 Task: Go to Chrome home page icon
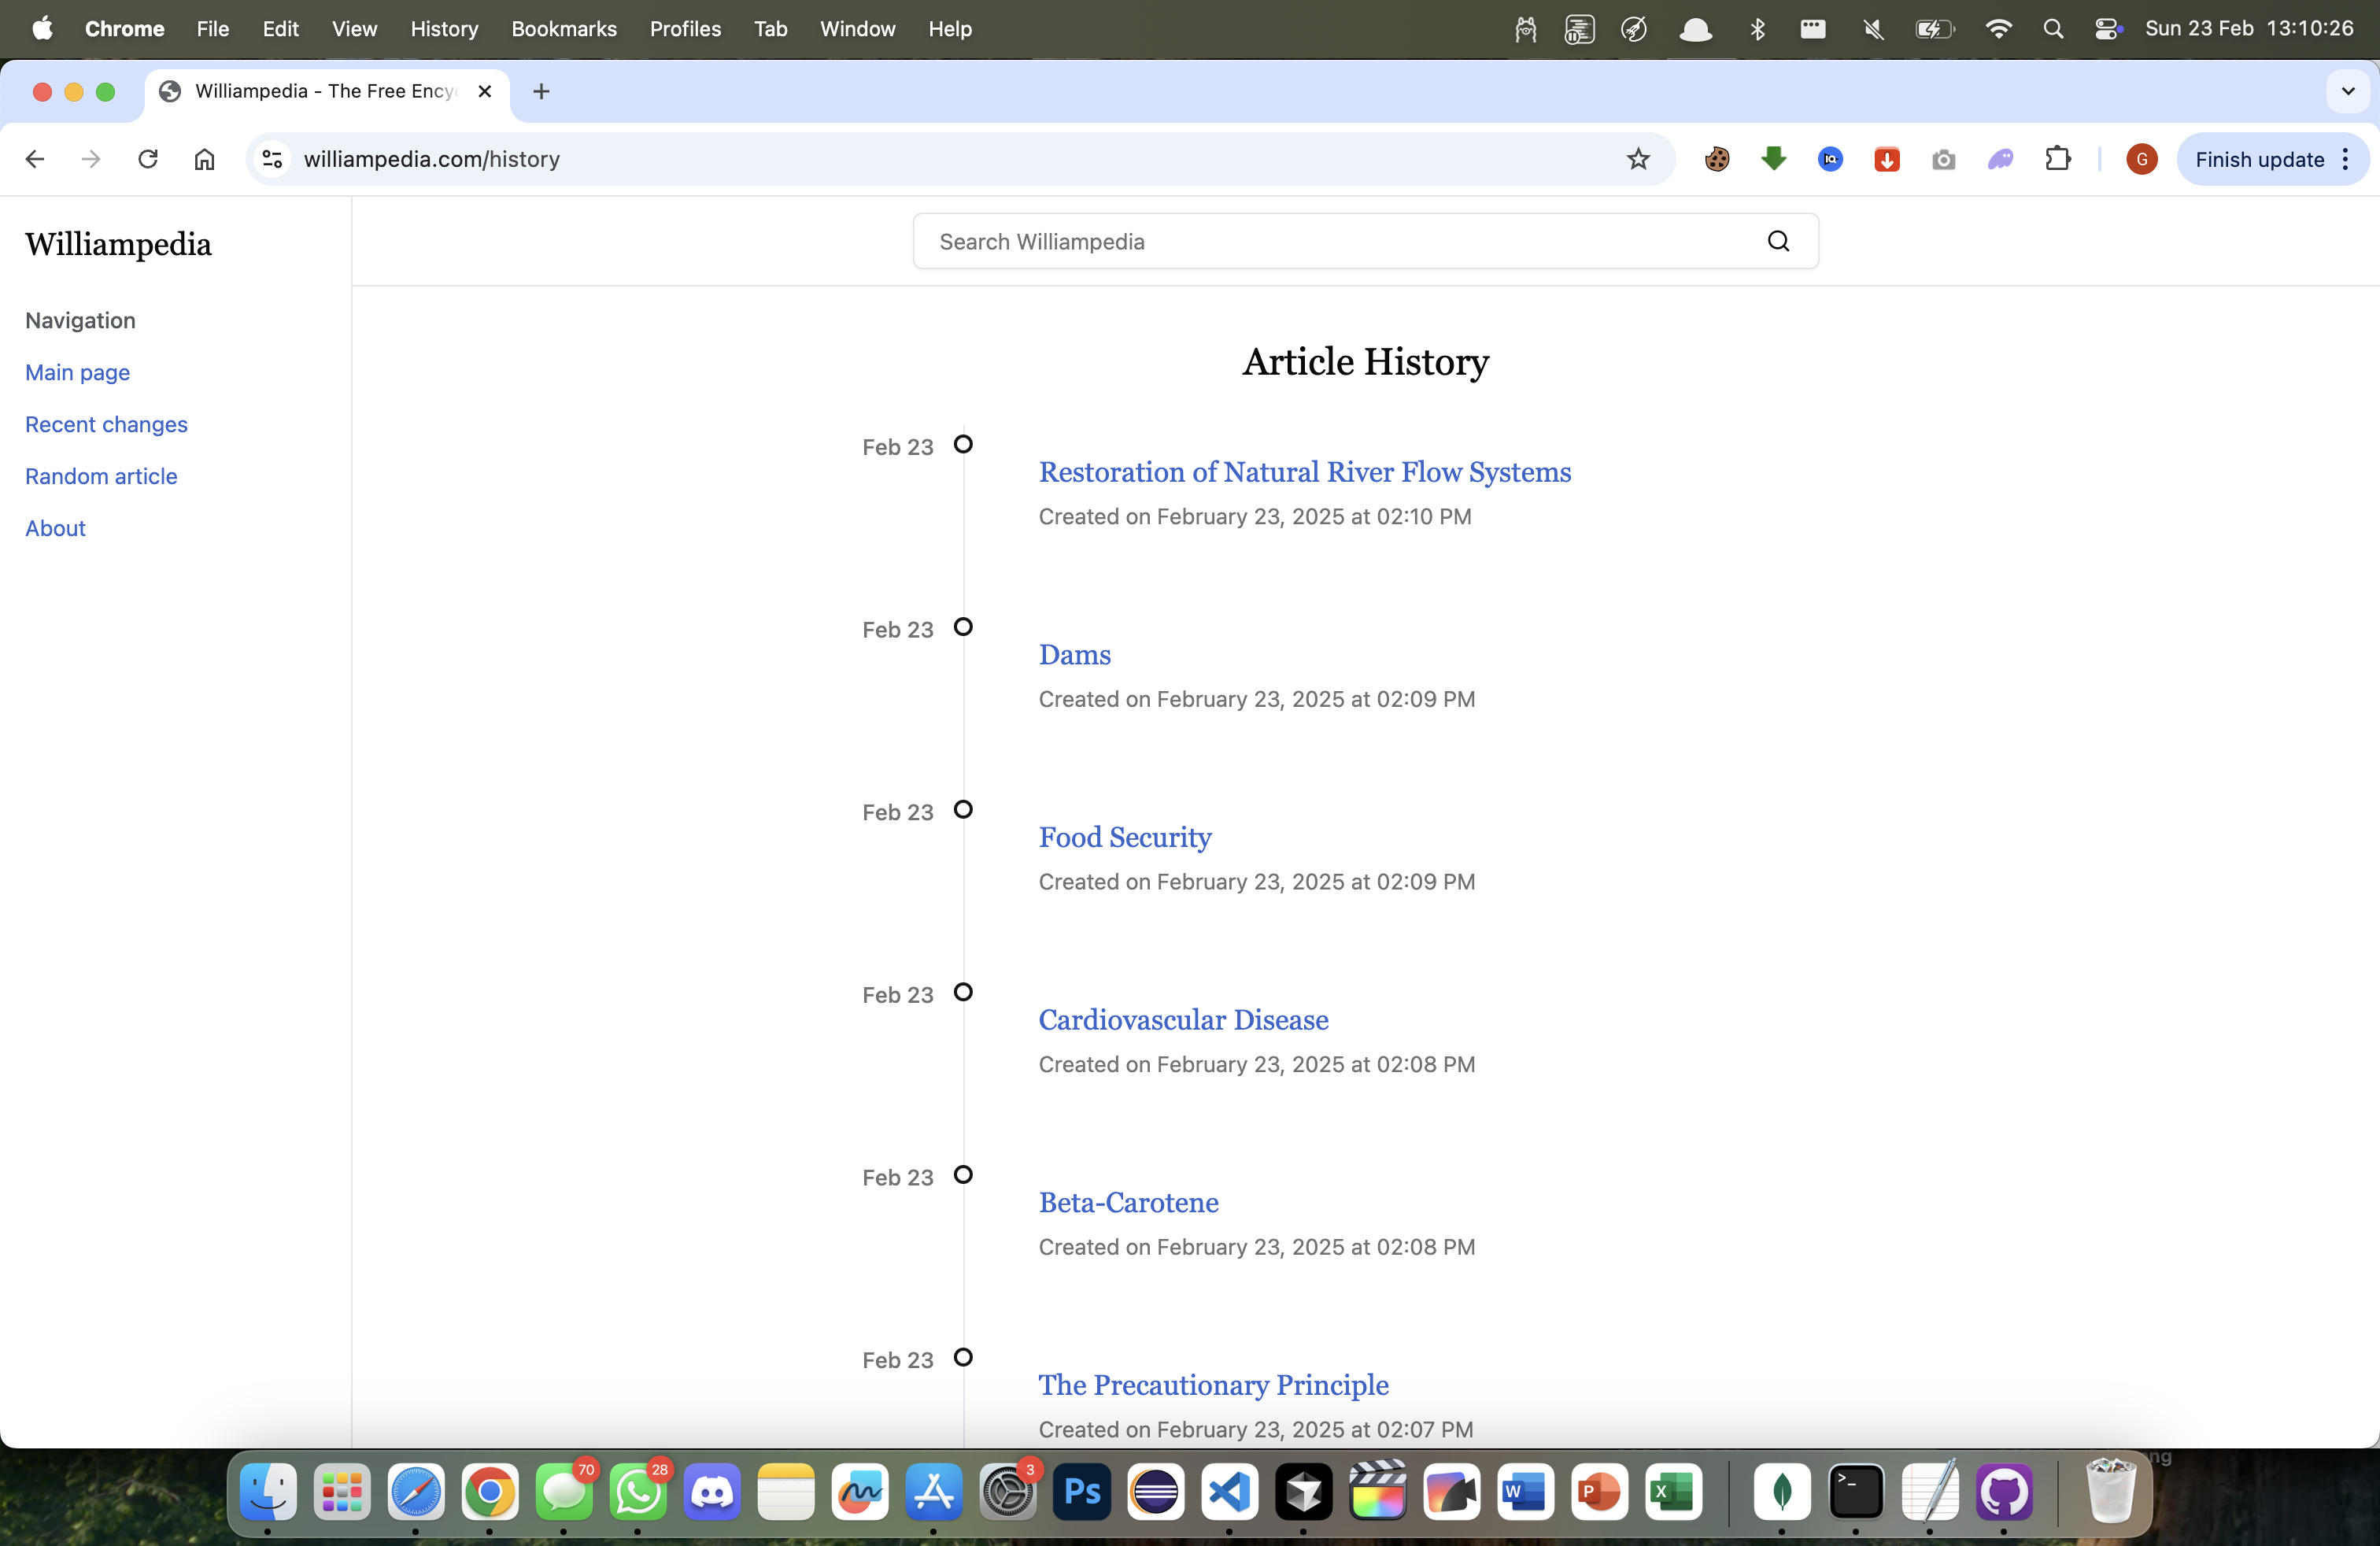point(204,159)
